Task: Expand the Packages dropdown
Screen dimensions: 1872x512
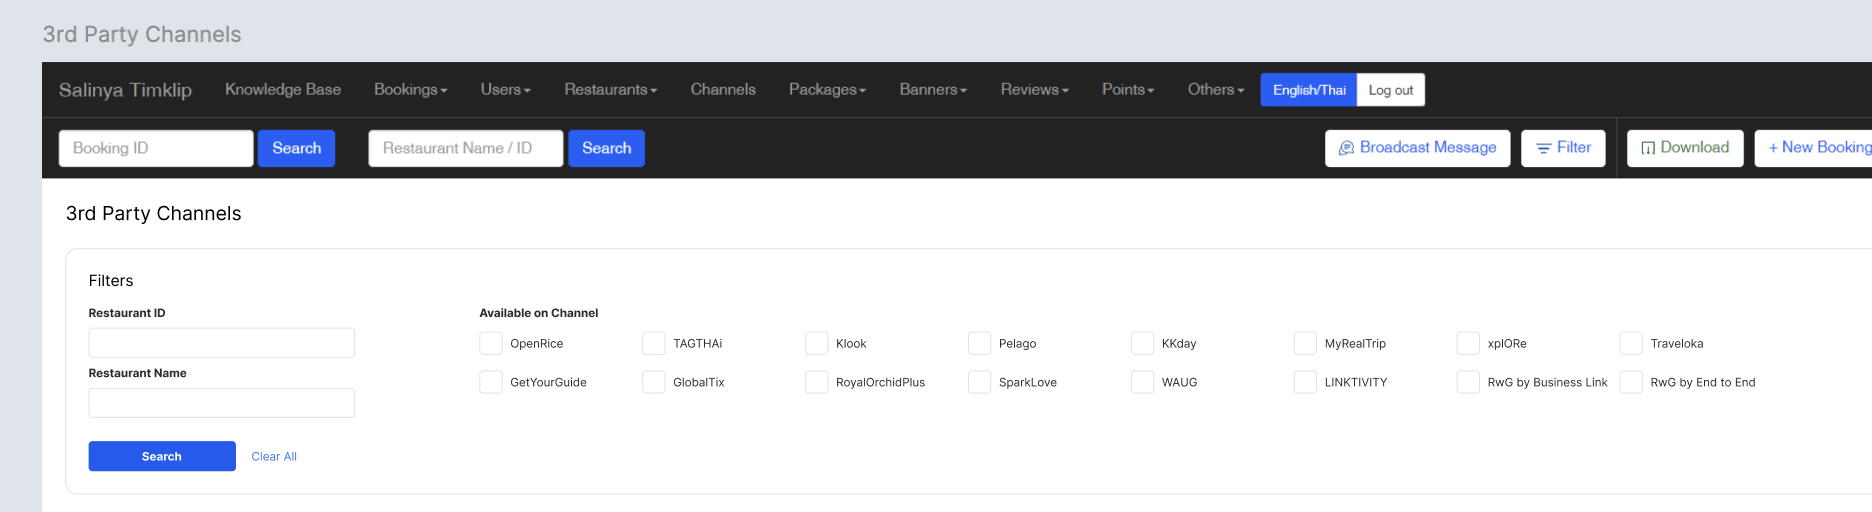Action: coord(827,90)
